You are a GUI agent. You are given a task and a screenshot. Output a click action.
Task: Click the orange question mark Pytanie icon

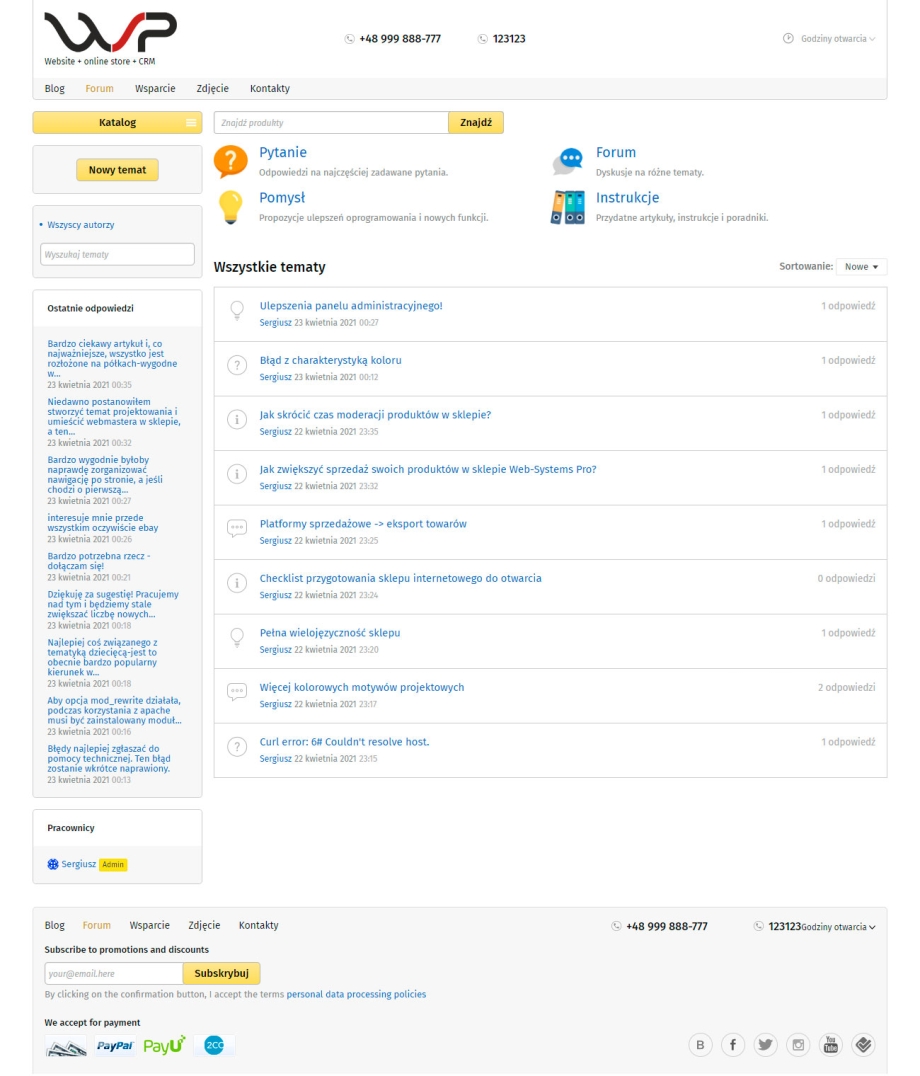tap(231, 161)
